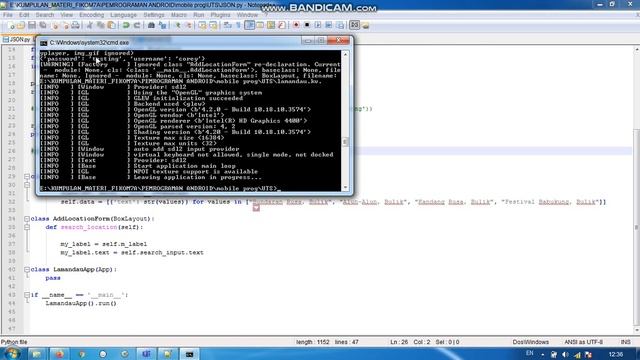Open the taskbar volume icon

coord(565,355)
